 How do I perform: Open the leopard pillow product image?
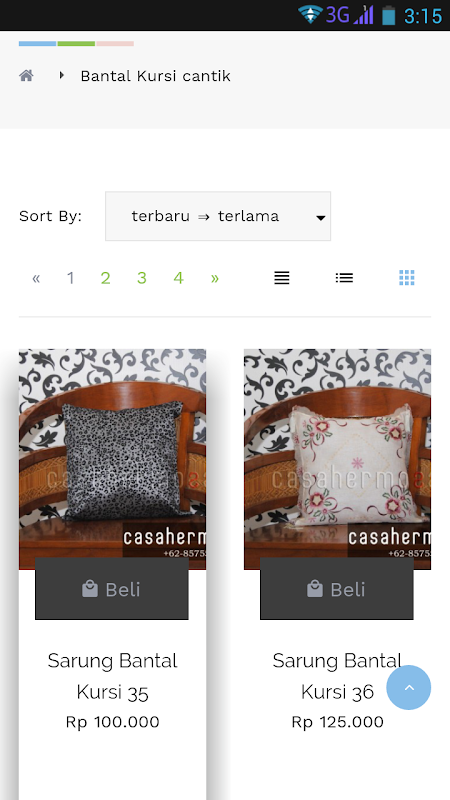tap(112, 459)
